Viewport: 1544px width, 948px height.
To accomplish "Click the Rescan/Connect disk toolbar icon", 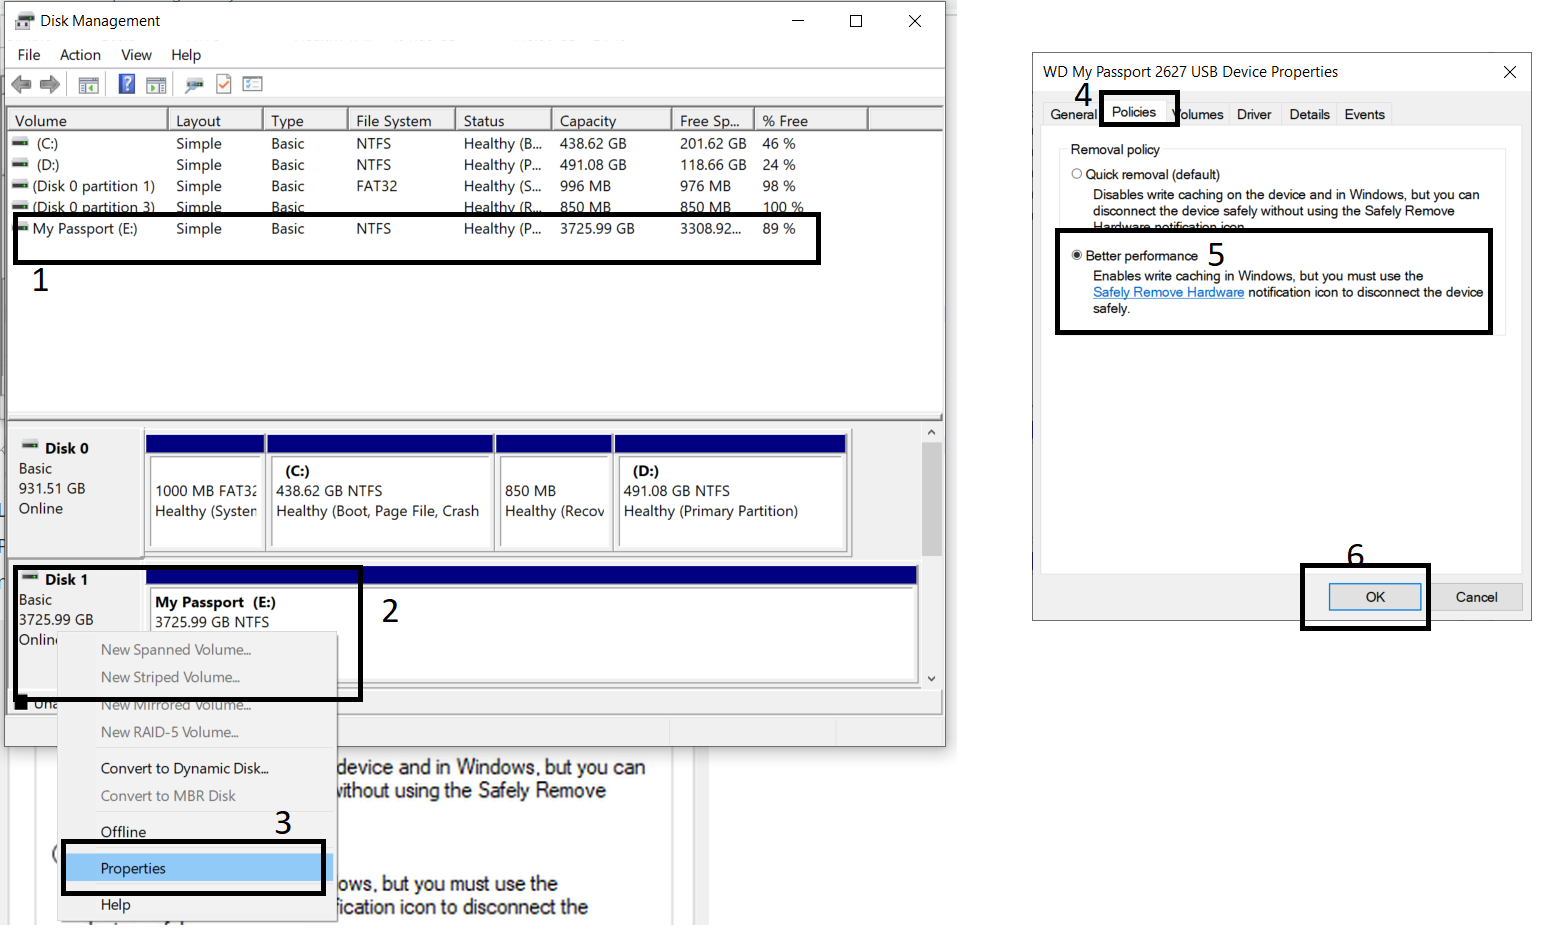I will [195, 85].
